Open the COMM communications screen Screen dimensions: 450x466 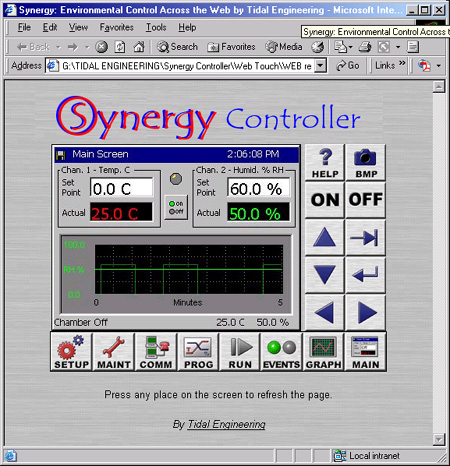pos(156,352)
